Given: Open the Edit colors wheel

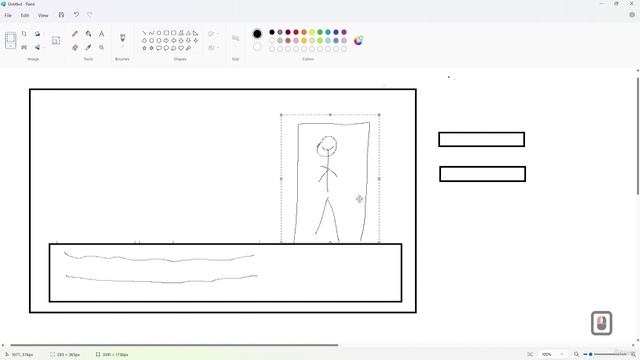Looking at the screenshot, I should [358, 40].
